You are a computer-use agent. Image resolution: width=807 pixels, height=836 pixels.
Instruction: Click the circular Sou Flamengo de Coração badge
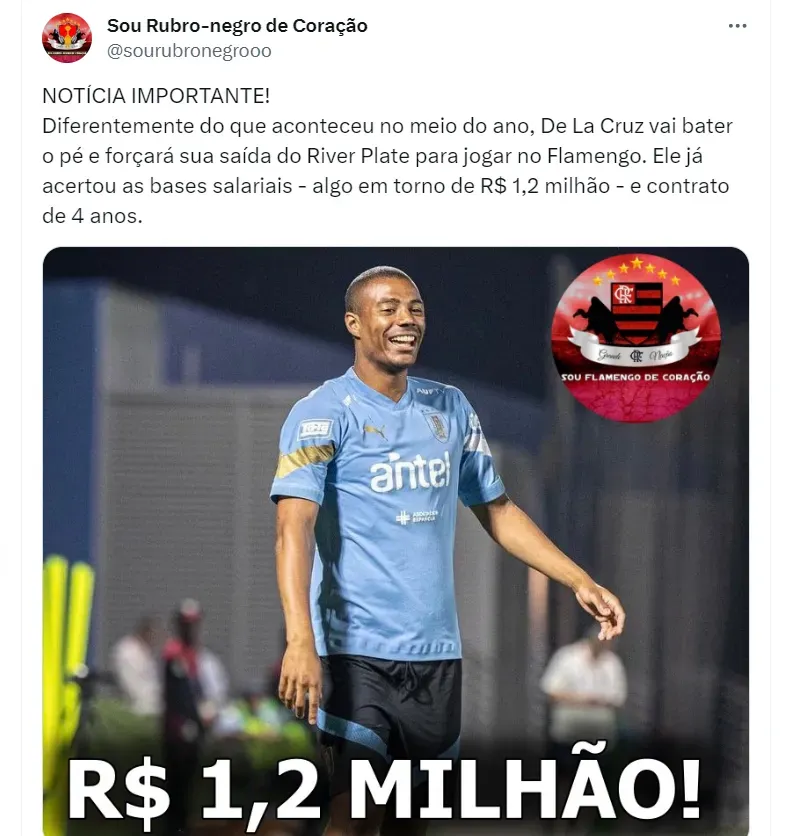click(635, 338)
